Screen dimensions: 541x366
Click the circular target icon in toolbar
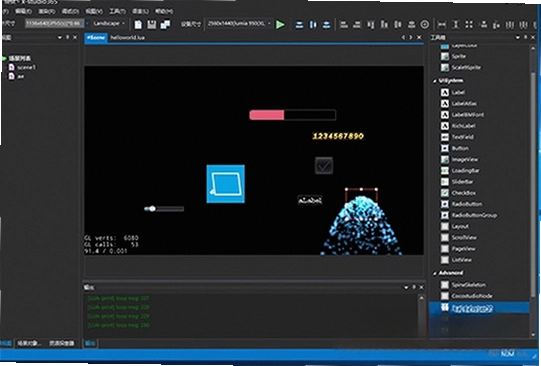(x=425, y=24)
